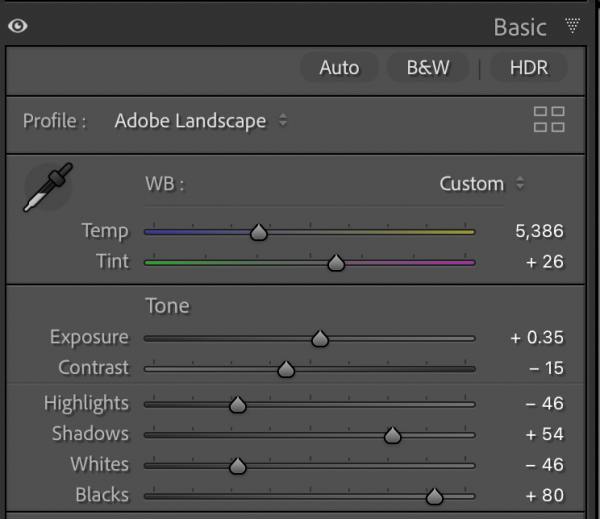This screenshot has height=519, width=600.
Task: Edit the Contrast value – 15
Action: pos(546,368)
